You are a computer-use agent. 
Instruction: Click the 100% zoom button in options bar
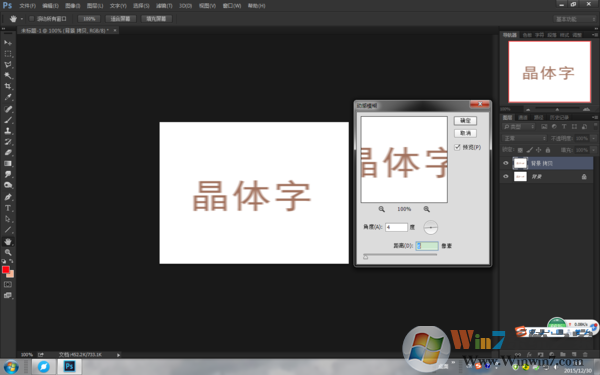[x=89, y=19]
